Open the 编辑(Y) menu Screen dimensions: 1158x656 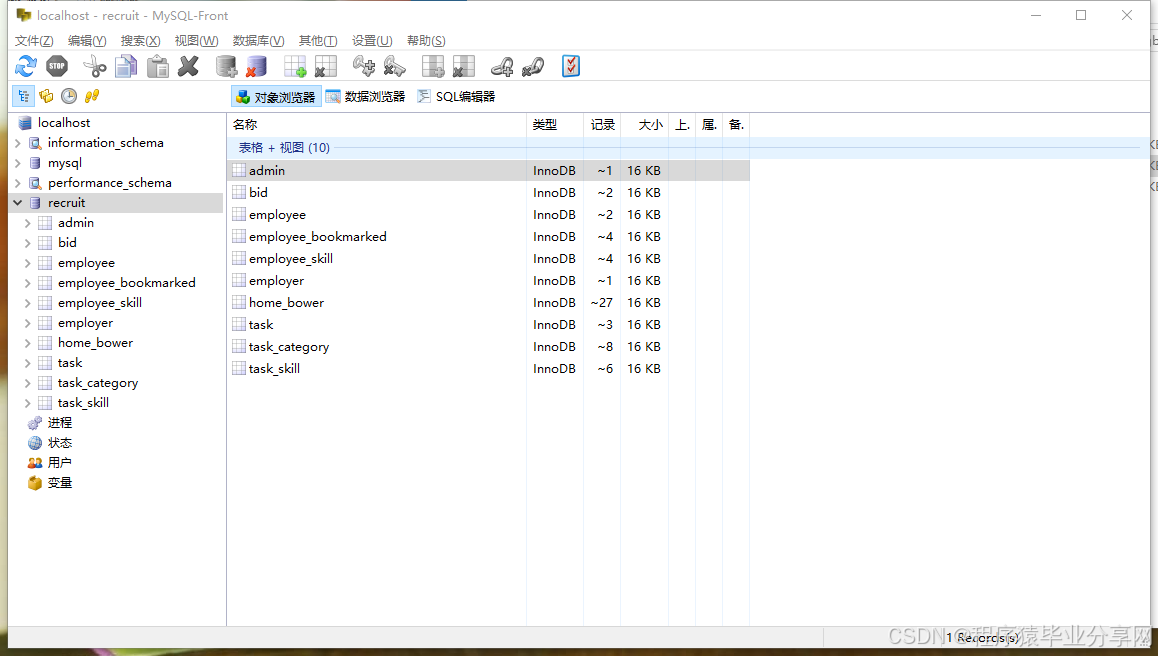coord(87,41)
